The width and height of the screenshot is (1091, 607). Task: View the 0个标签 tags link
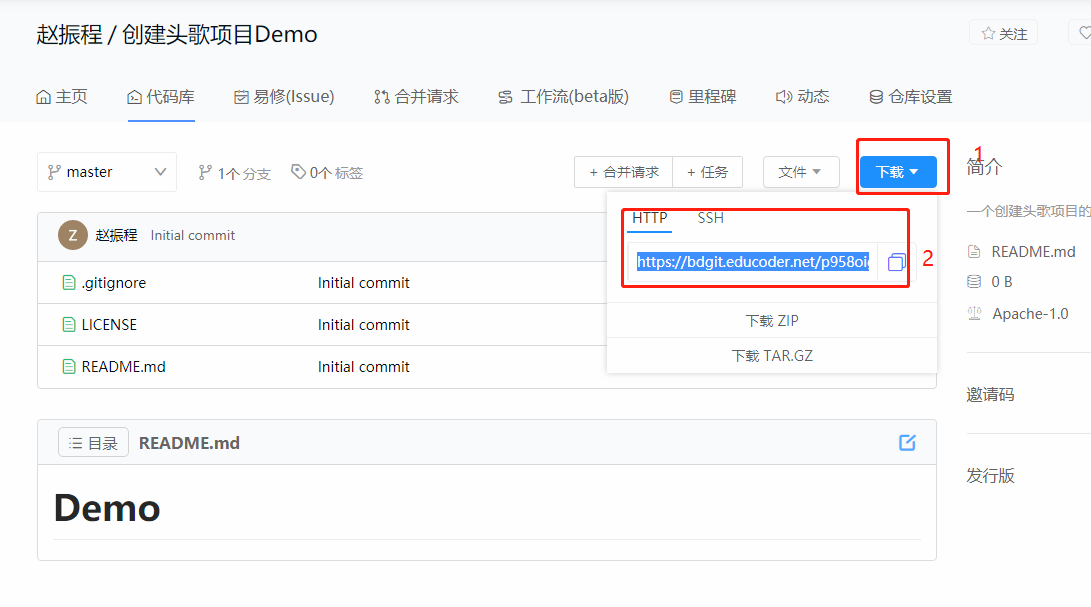pos(327,173)
